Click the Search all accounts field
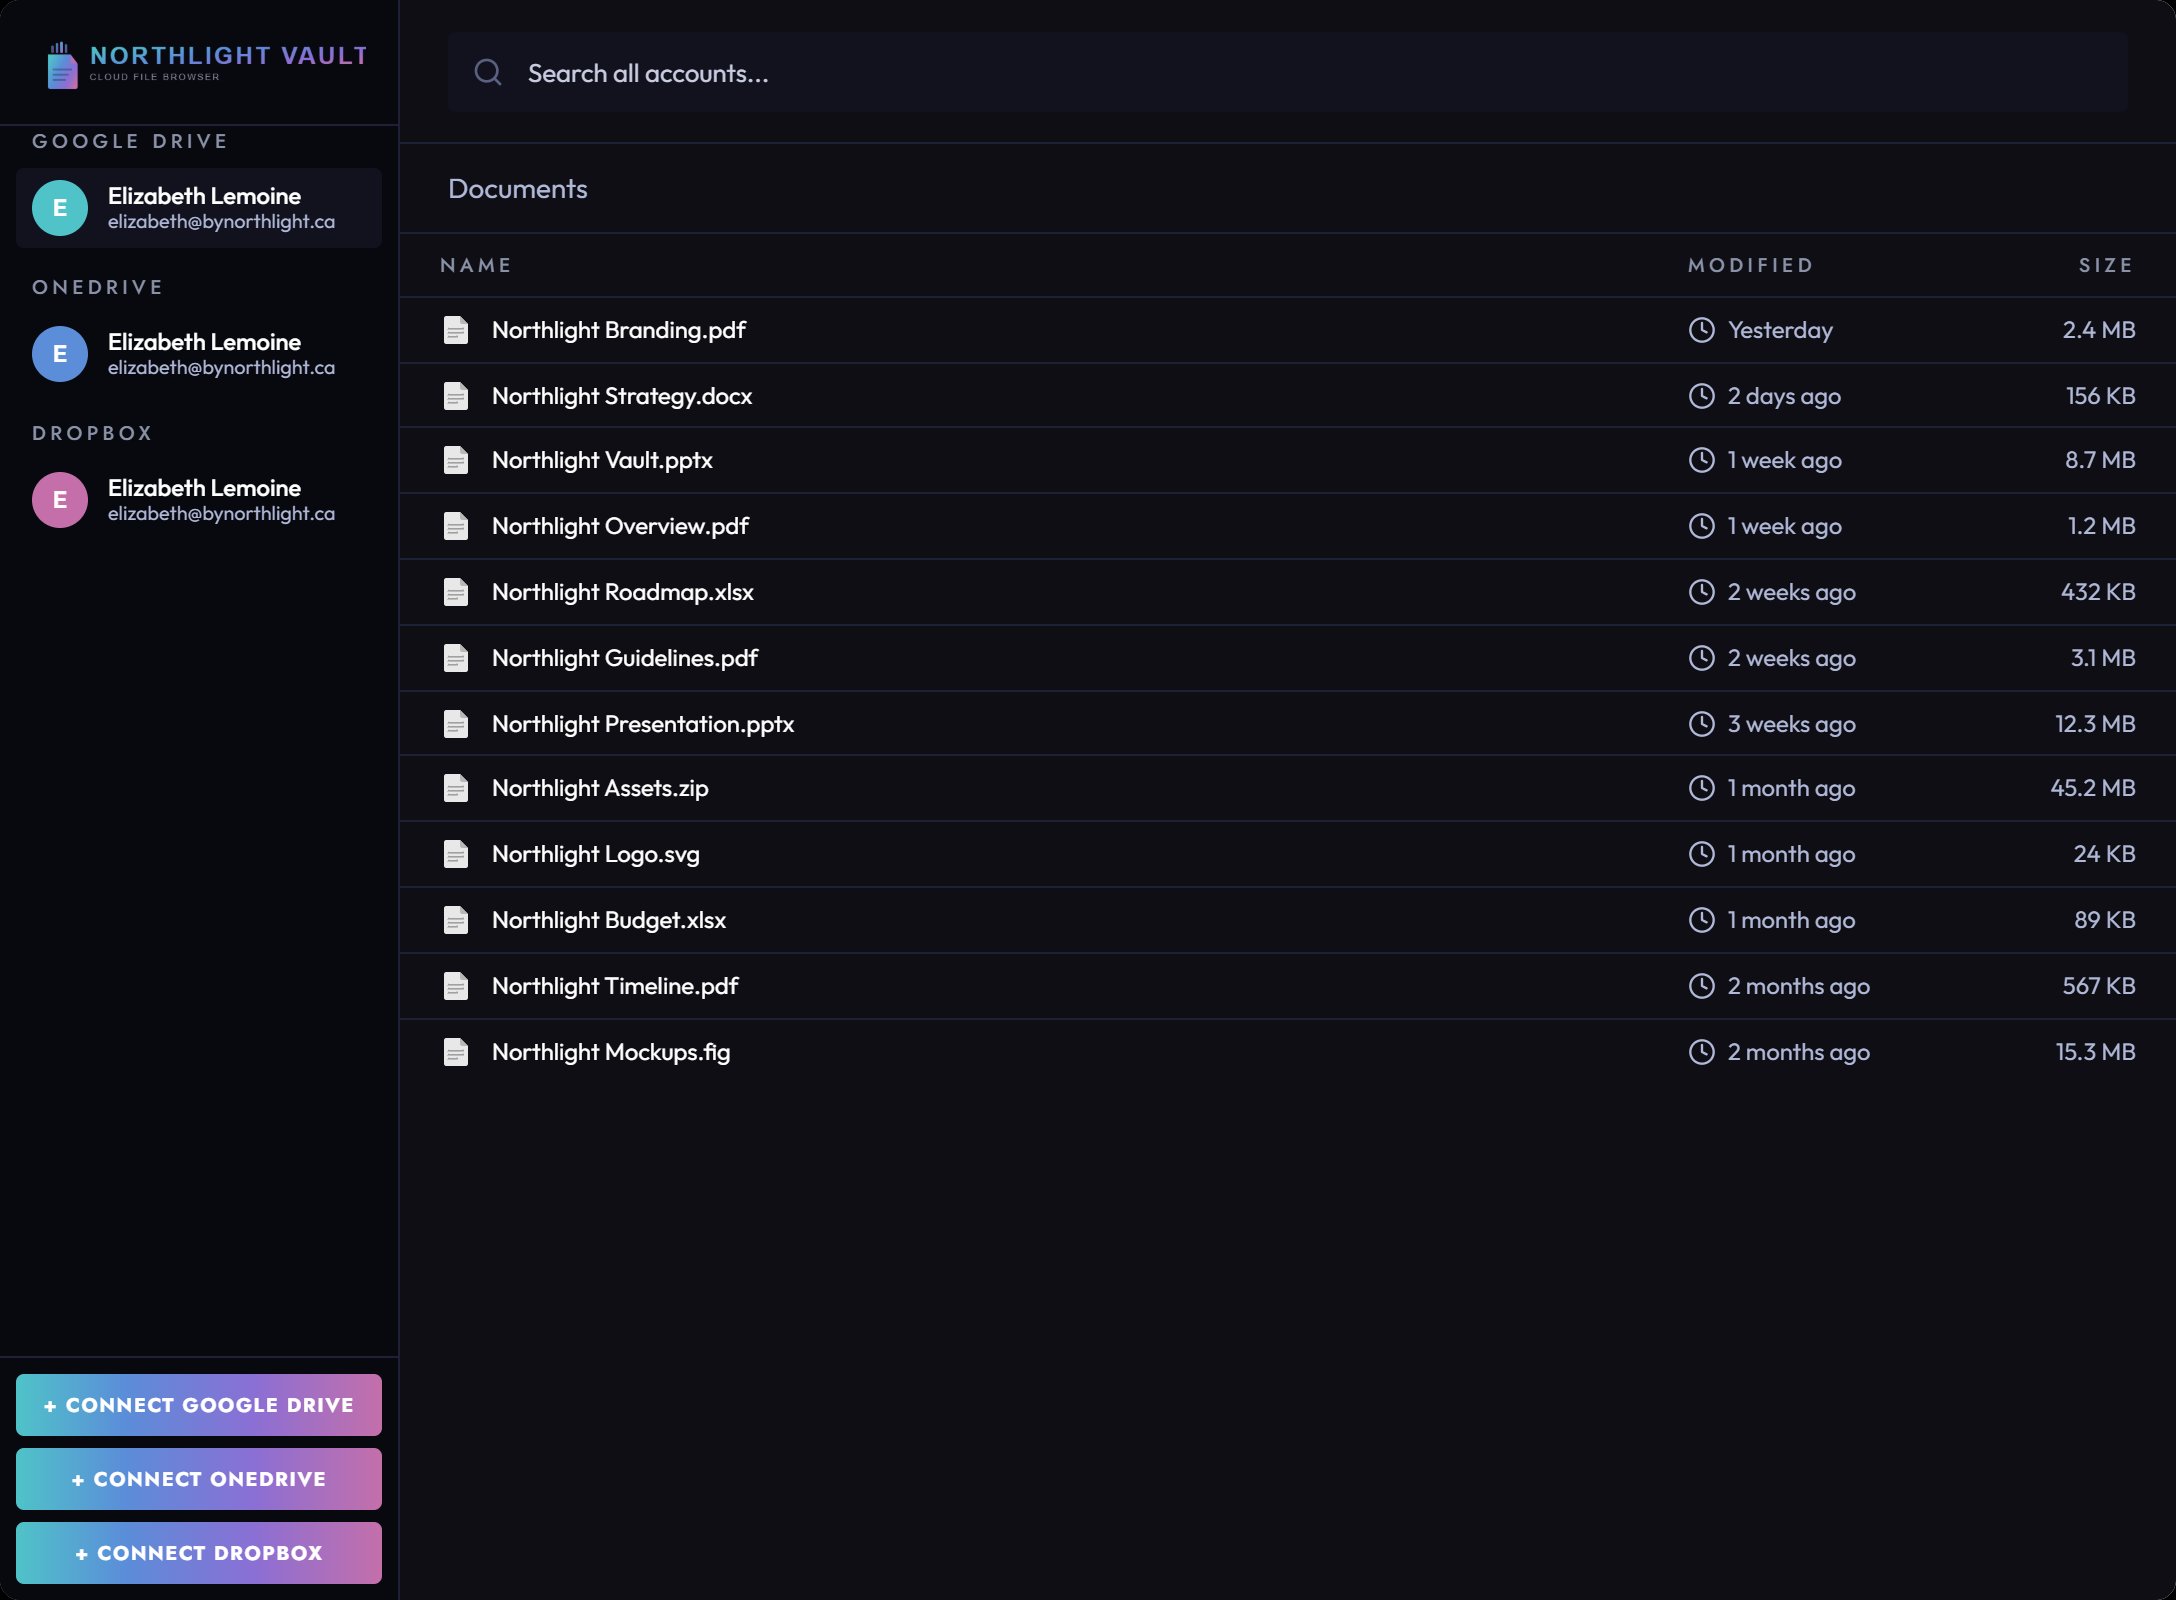This screenshot has height=1600, width=2176. (x=1288, y=72)
